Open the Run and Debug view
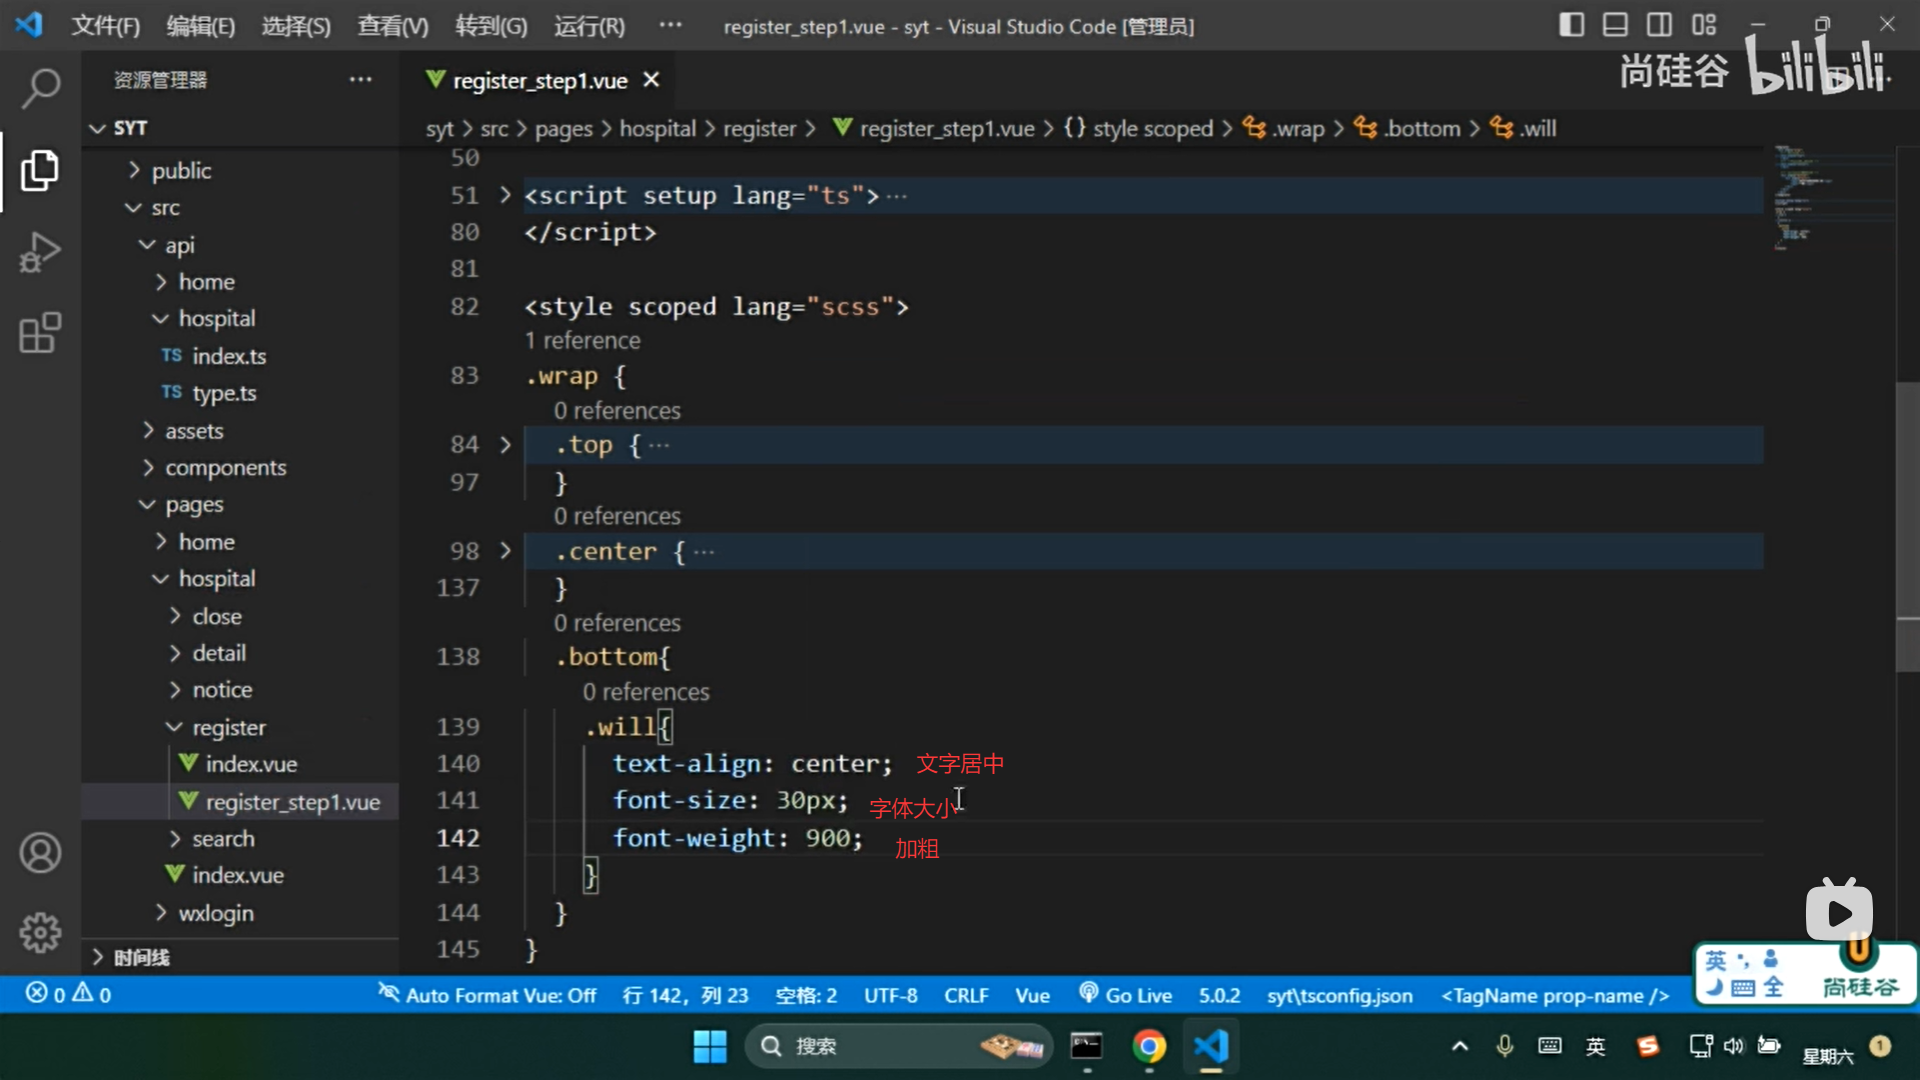Image resolution: width=1920 pixels, height=1080 pixels. pos(40,251)
